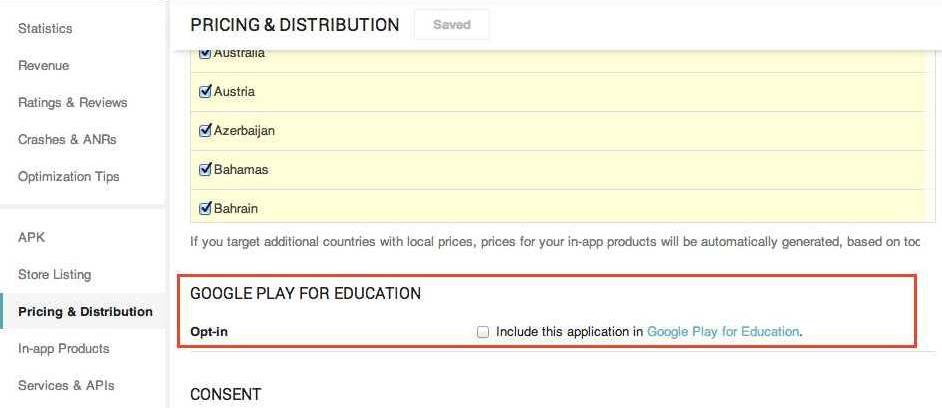942x408 pixels.
Task: Open Store Listing section
Action: (x=54, y=274)
